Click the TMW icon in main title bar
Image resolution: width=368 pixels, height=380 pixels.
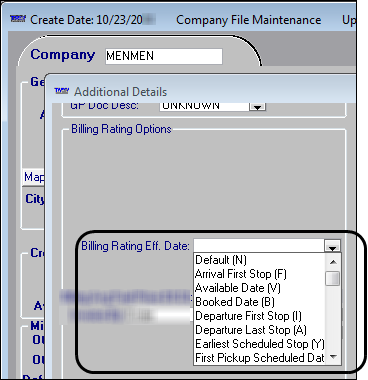click(18, 19)
